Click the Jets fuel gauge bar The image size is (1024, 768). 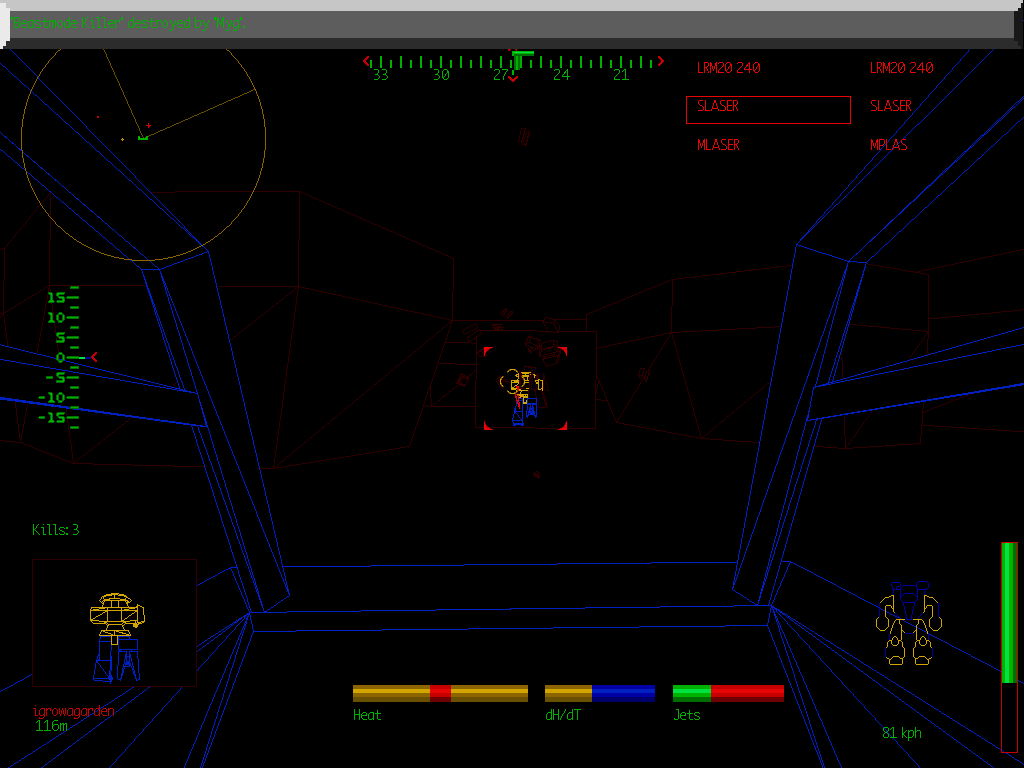(x=728, y=693)
